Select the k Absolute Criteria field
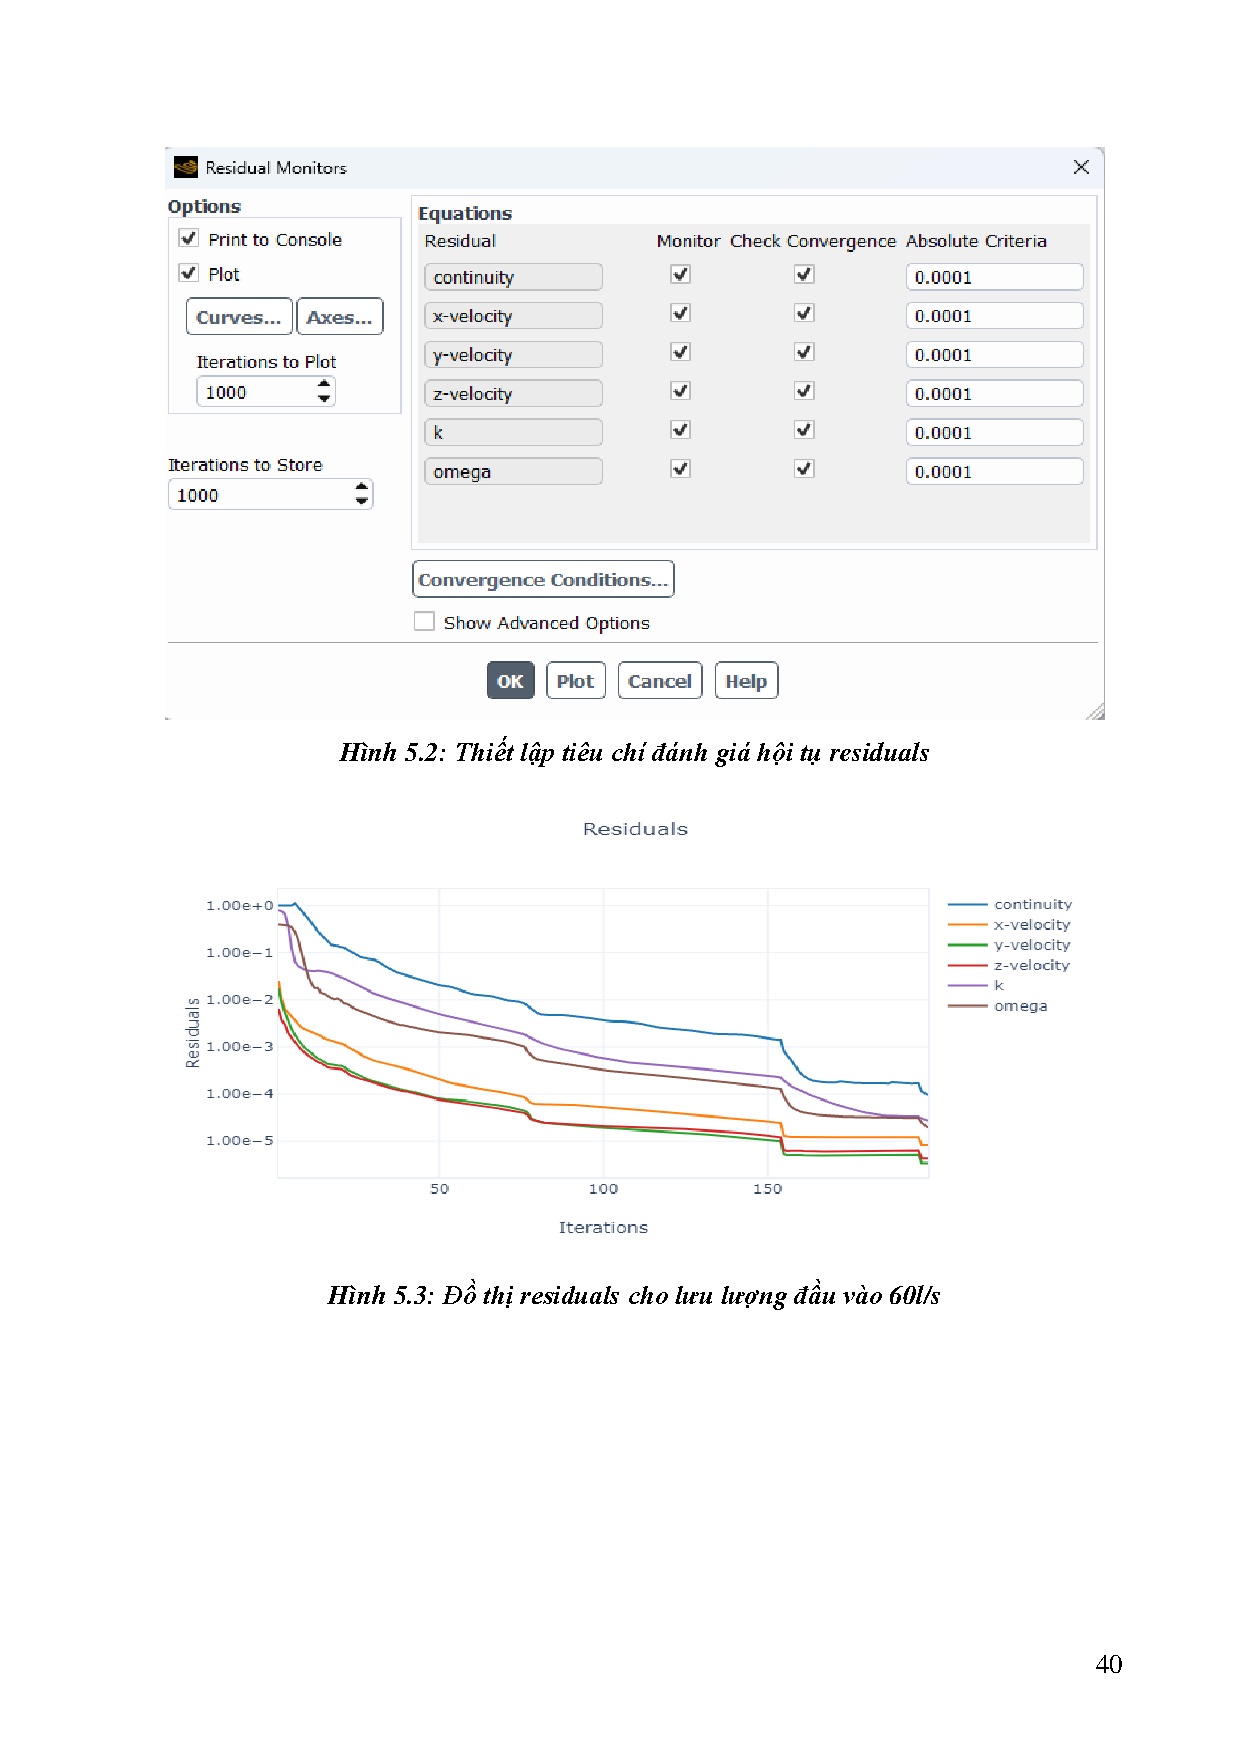Screen dimensions: 1241x1754 (993, 433)
